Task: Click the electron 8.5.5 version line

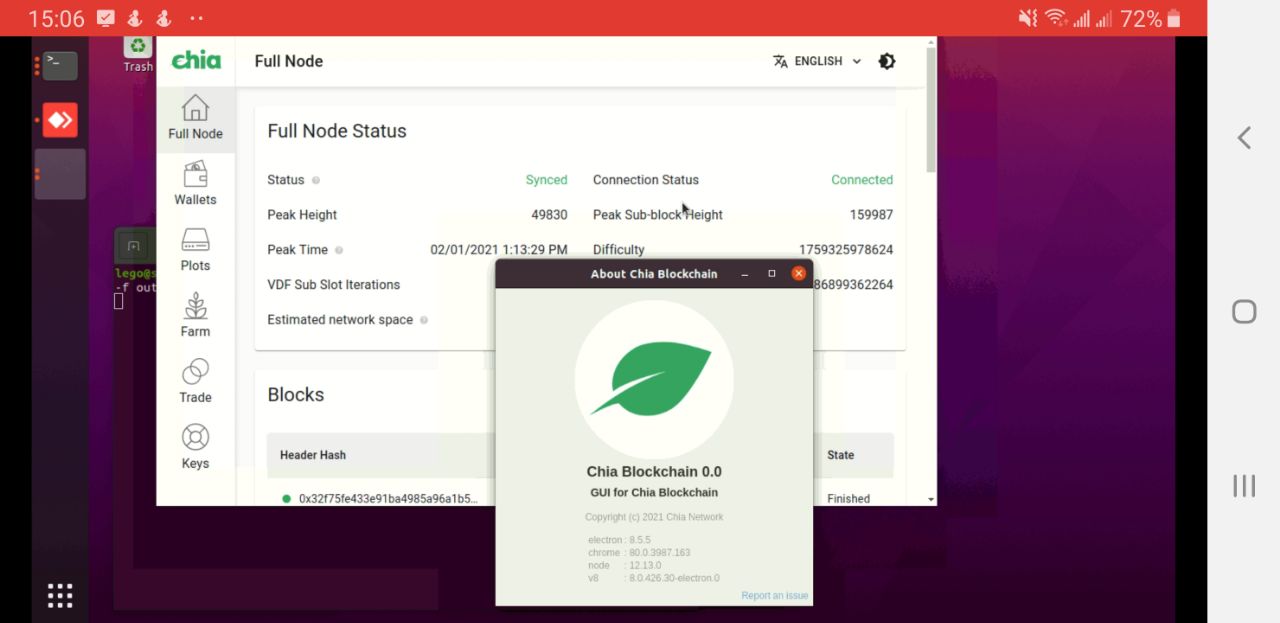Action: click(619, 540)
